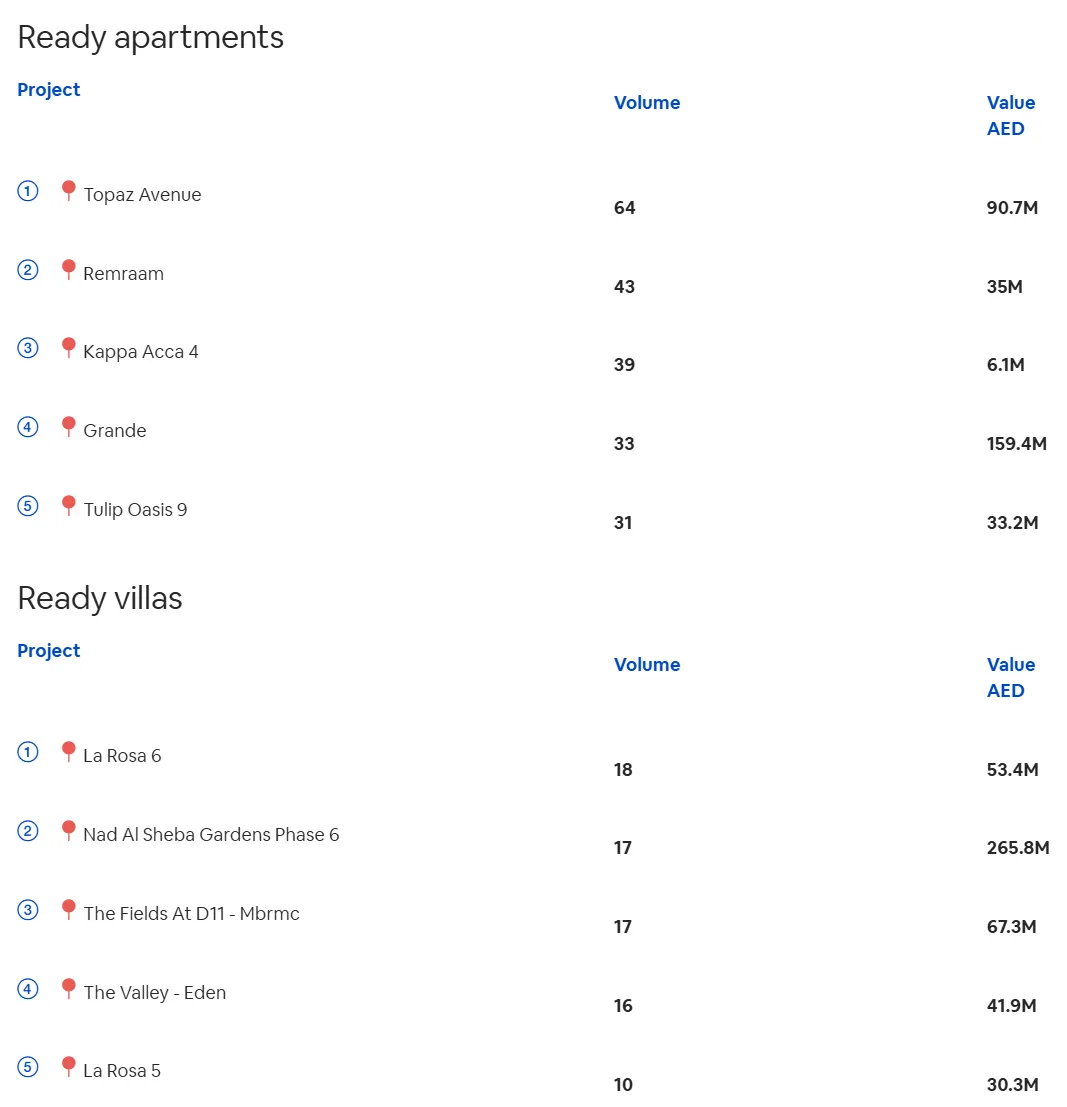This screenshot has height=1107, width=1067.
Task: Click the 265.8M value for Nad Al Sheba
Action: 1018,847
